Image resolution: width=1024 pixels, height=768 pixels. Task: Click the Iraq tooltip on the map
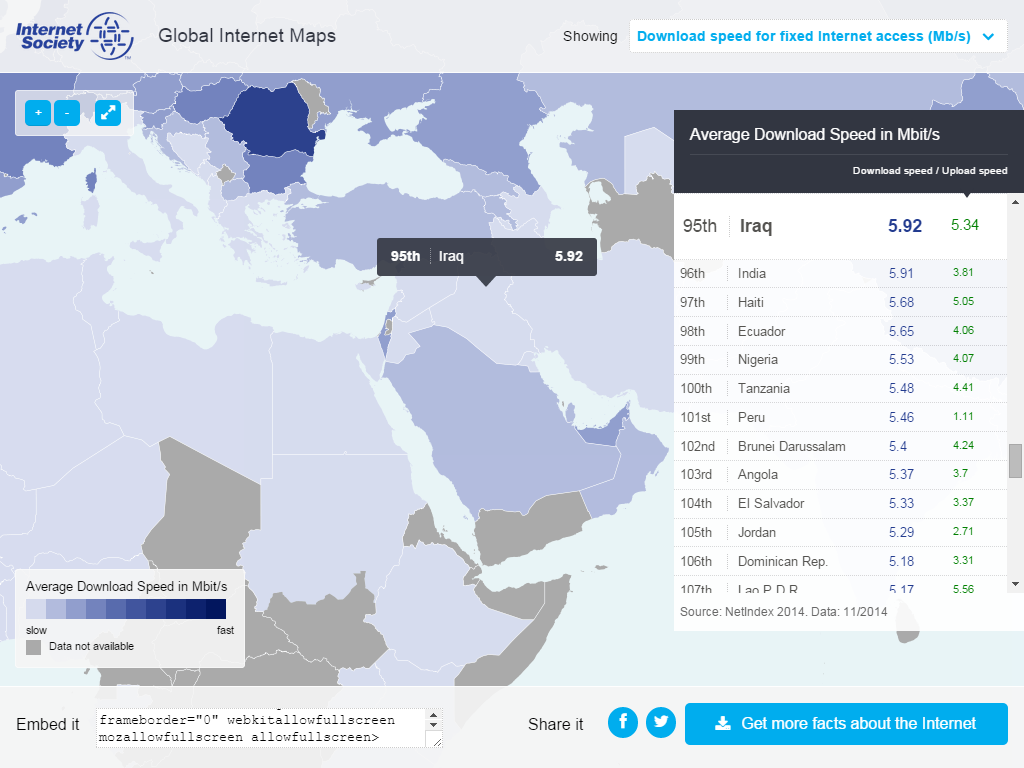(485, 256)
